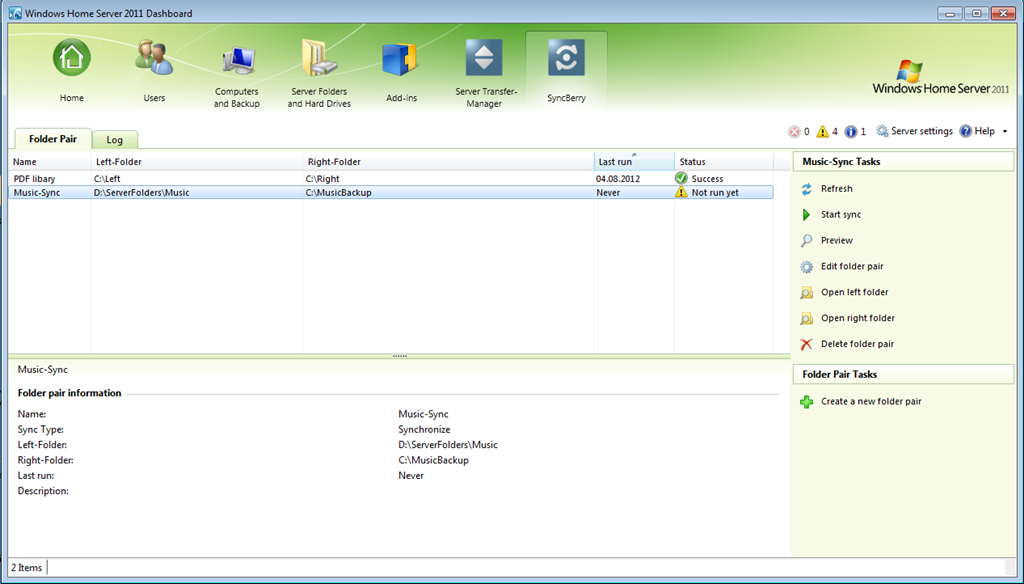Click the Edit folder pair link
The height and width of the screenshot is (584, 1024).
click(x=852, y=267)
